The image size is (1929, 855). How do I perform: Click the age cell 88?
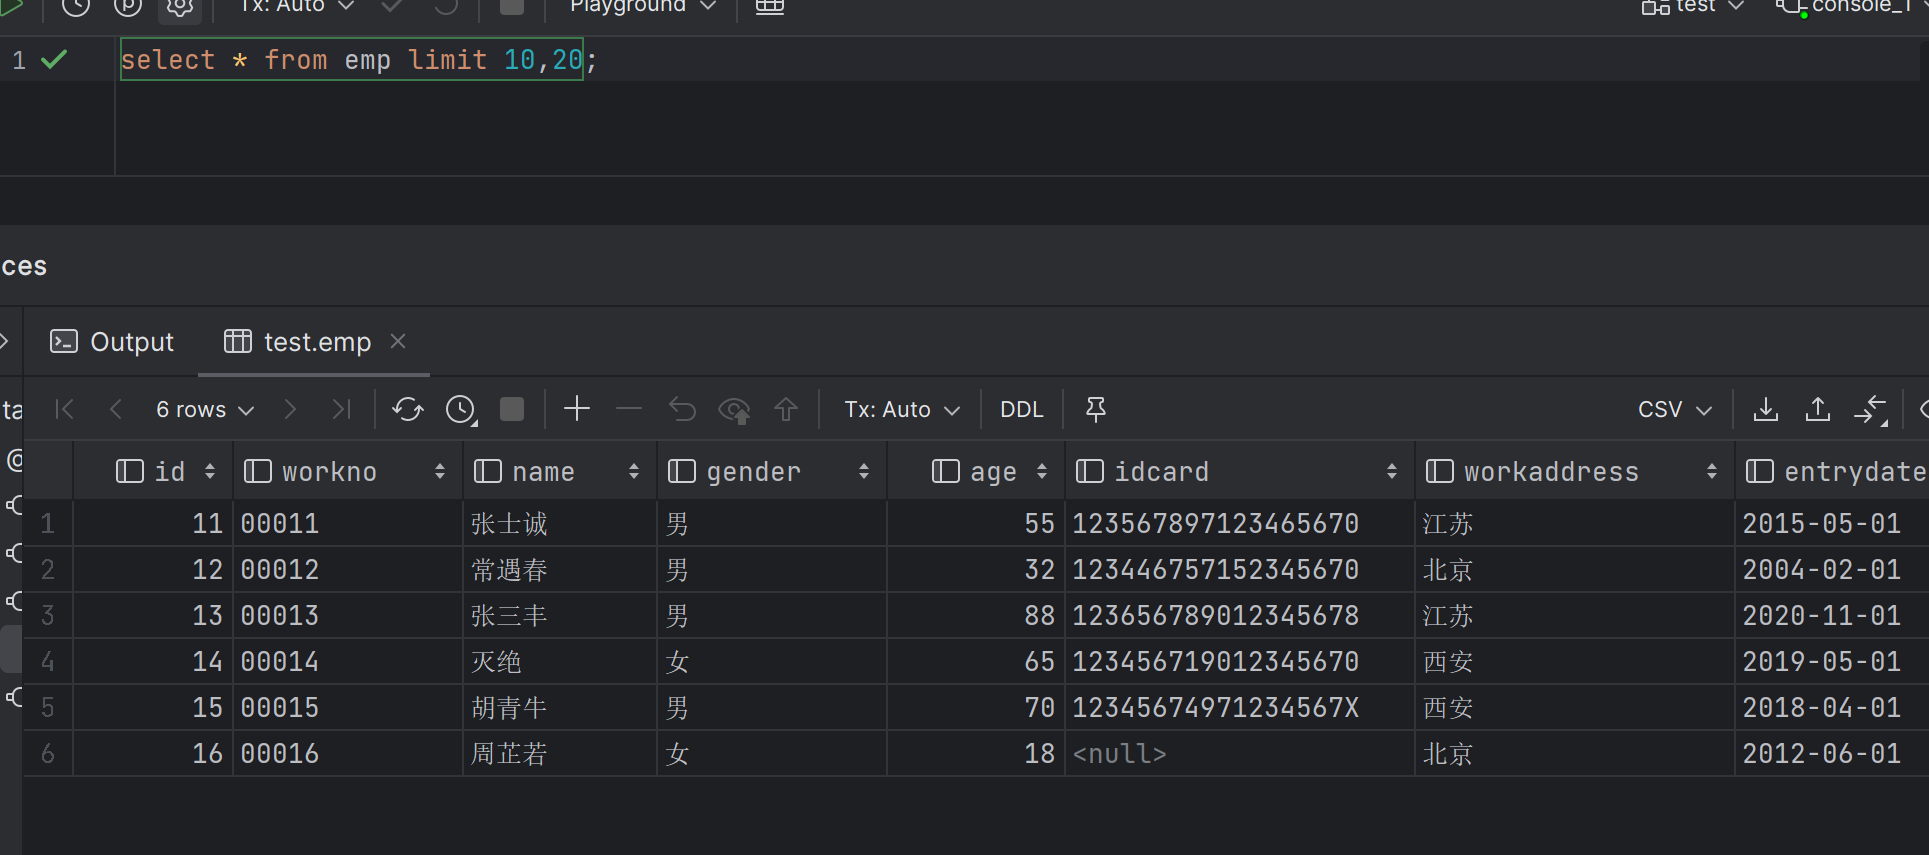point(976,615)
